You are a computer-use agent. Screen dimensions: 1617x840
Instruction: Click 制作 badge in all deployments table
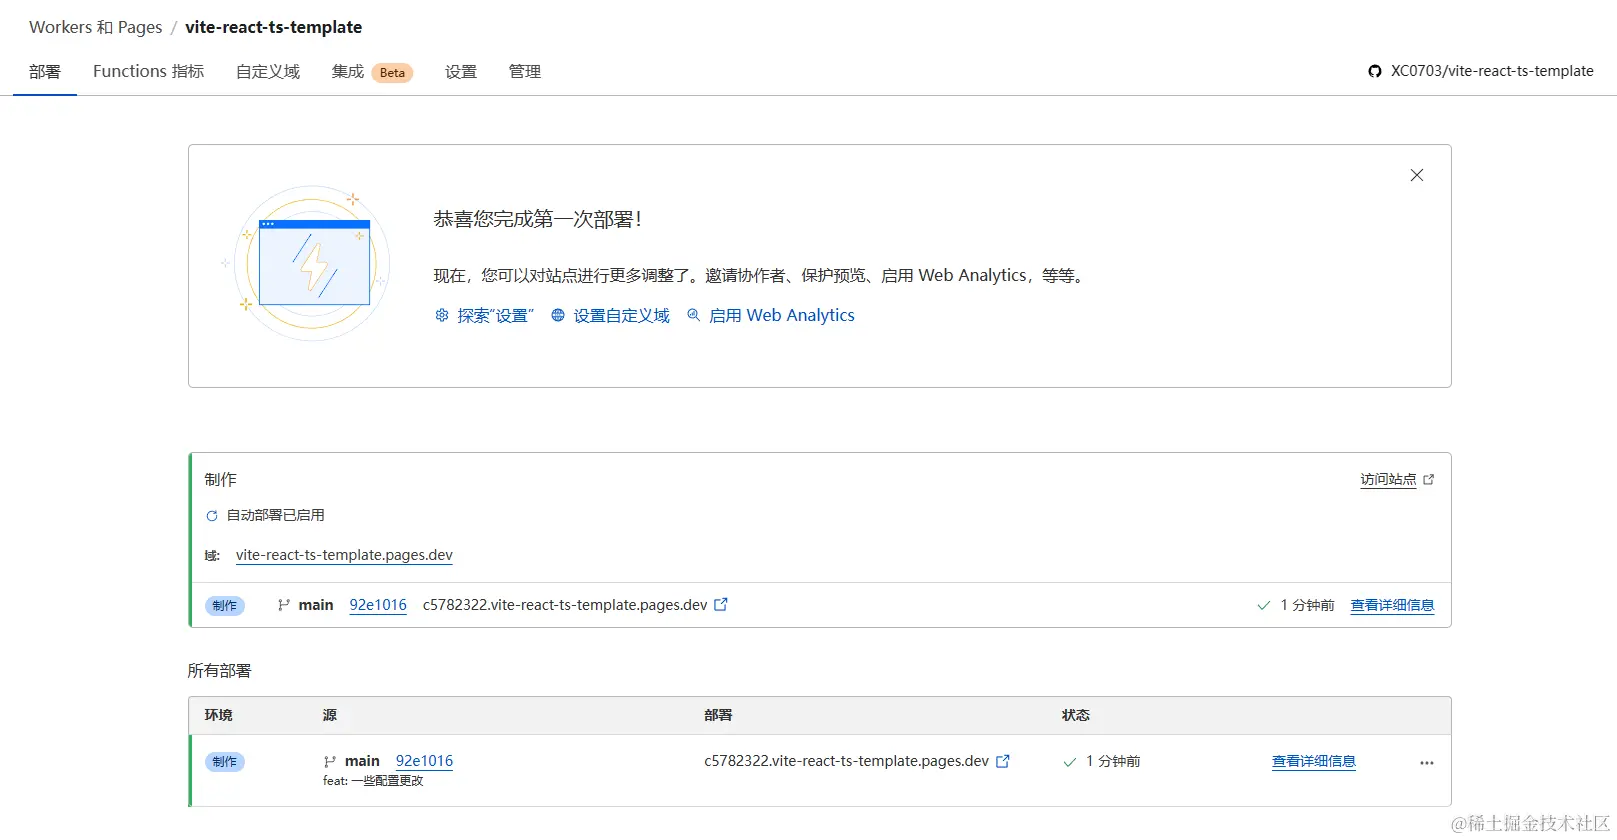point(225,762)
